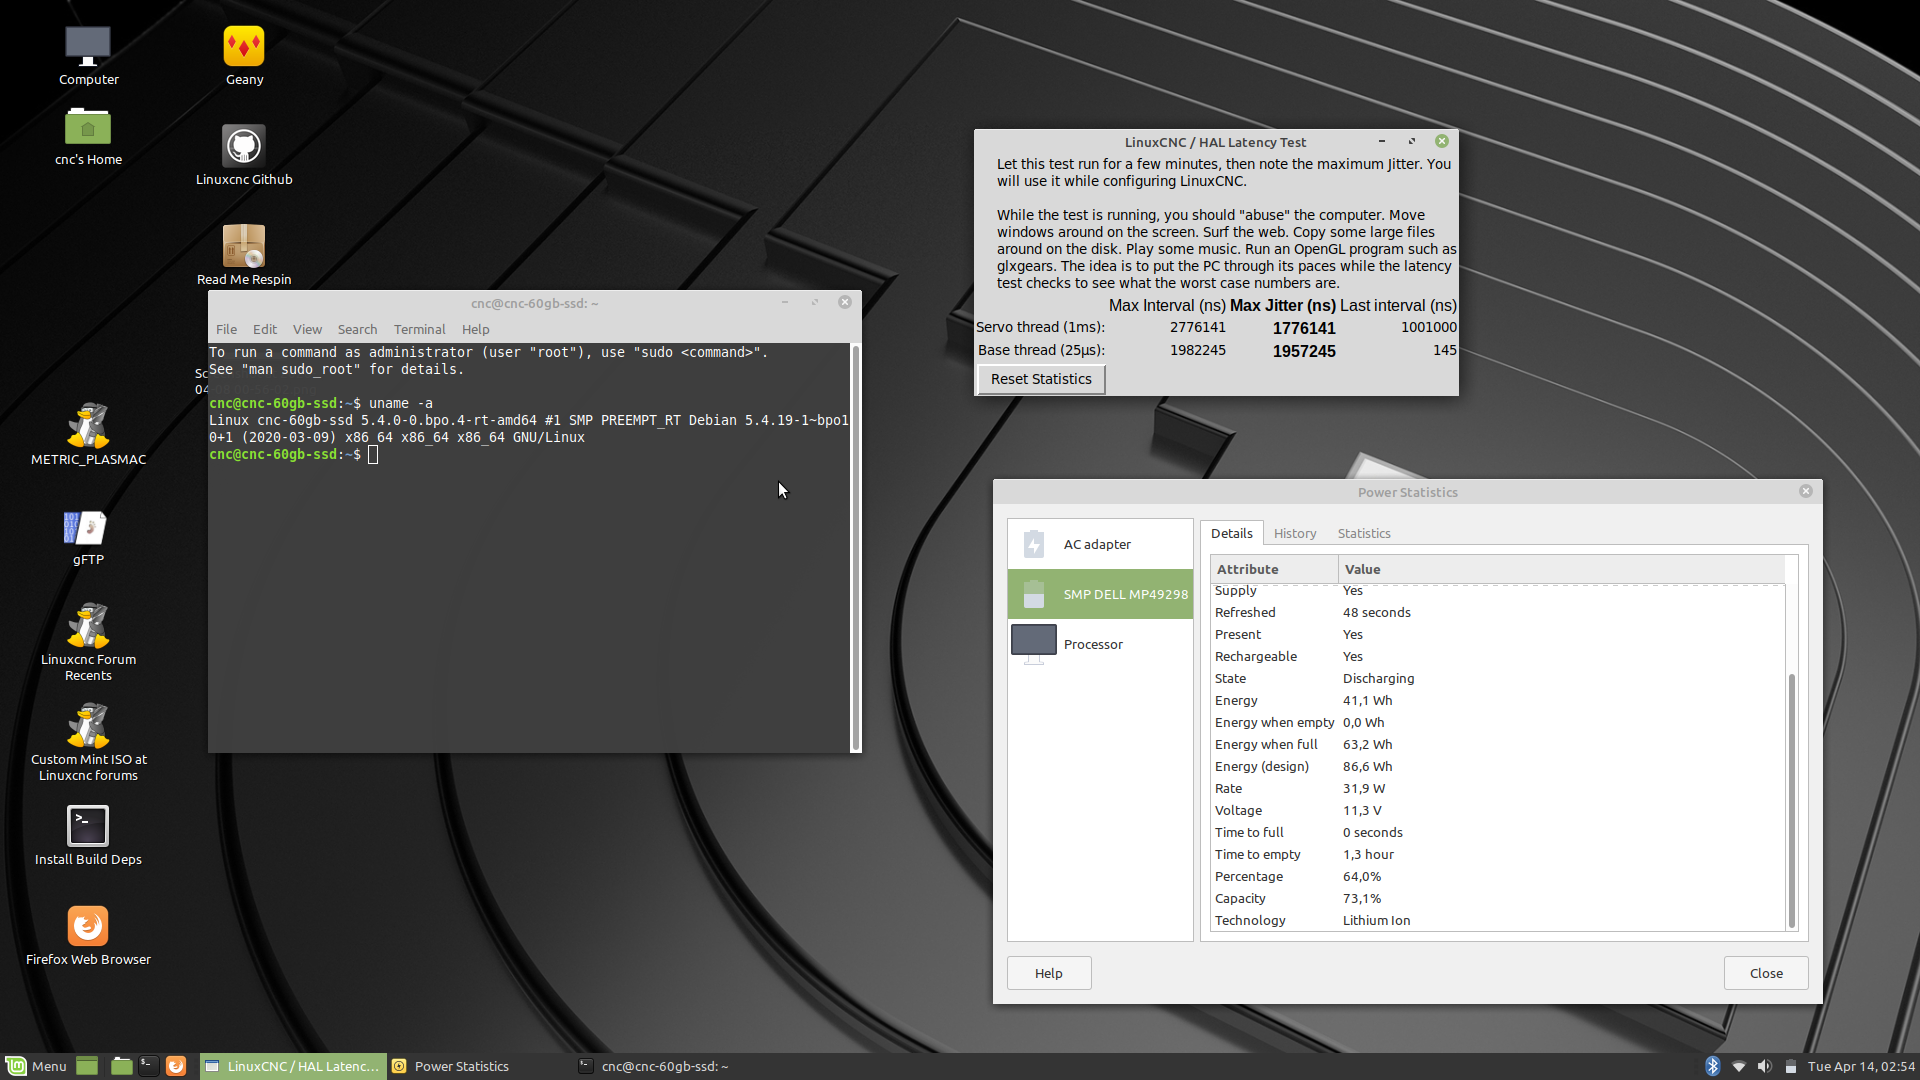Open Linuxcnc Forum Recents shortcut
Viewport: 1920px width, 1080px height.
click(88, 642)
